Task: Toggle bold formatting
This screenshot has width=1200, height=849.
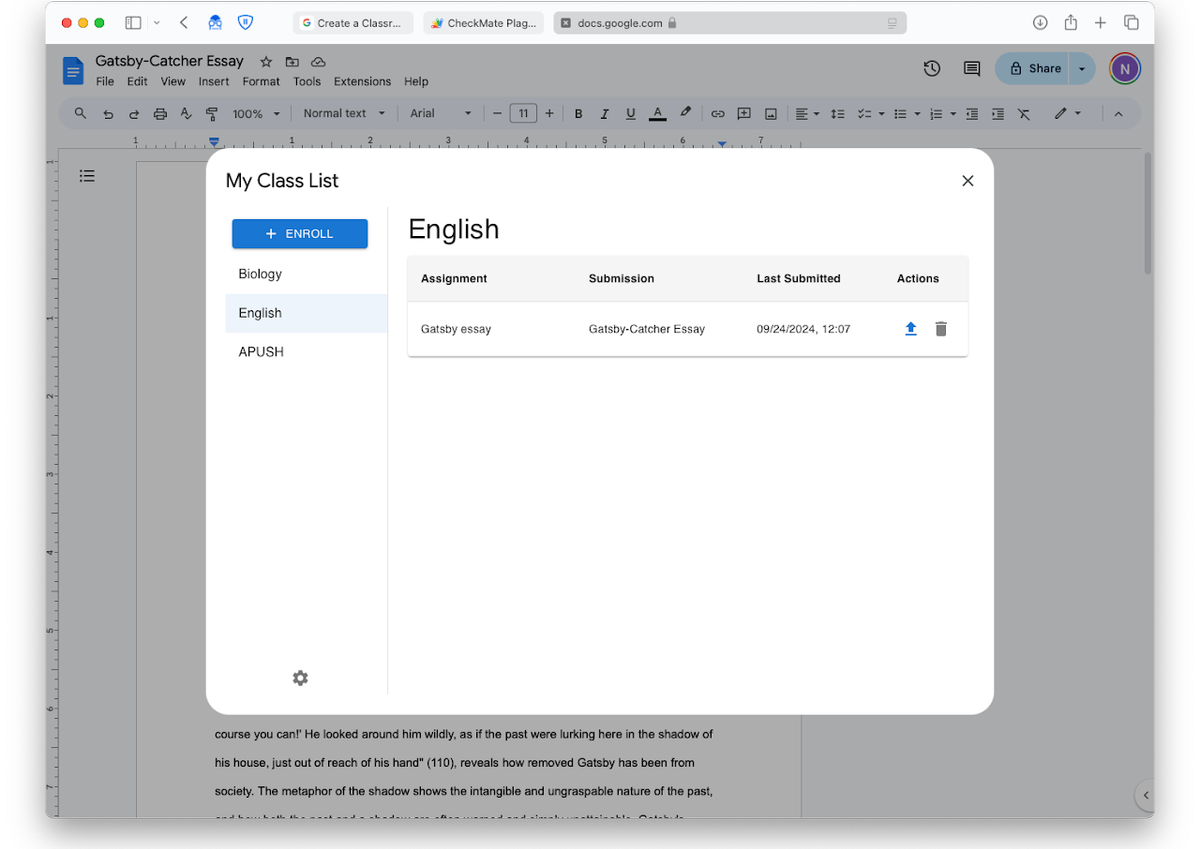Action: 578,113
